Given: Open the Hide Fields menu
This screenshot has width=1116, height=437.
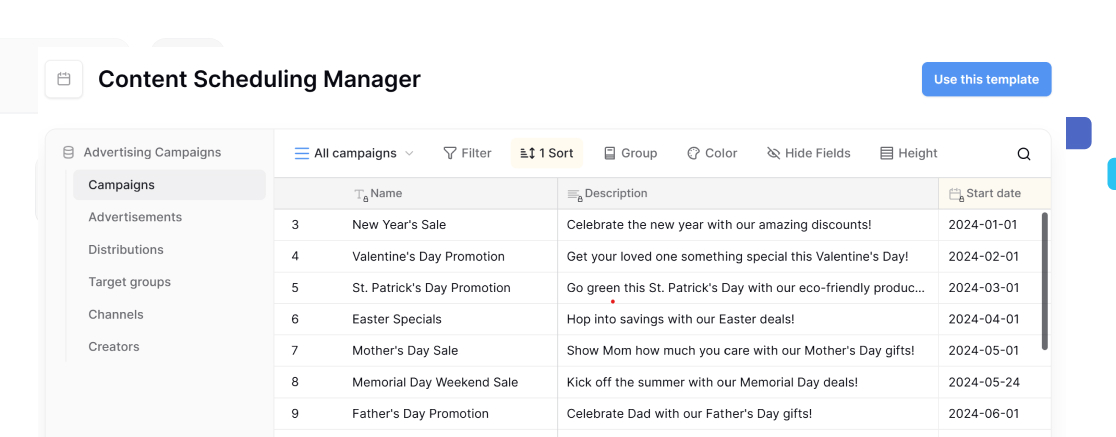Looking at the screenshot, I should (x=809, y=153).
